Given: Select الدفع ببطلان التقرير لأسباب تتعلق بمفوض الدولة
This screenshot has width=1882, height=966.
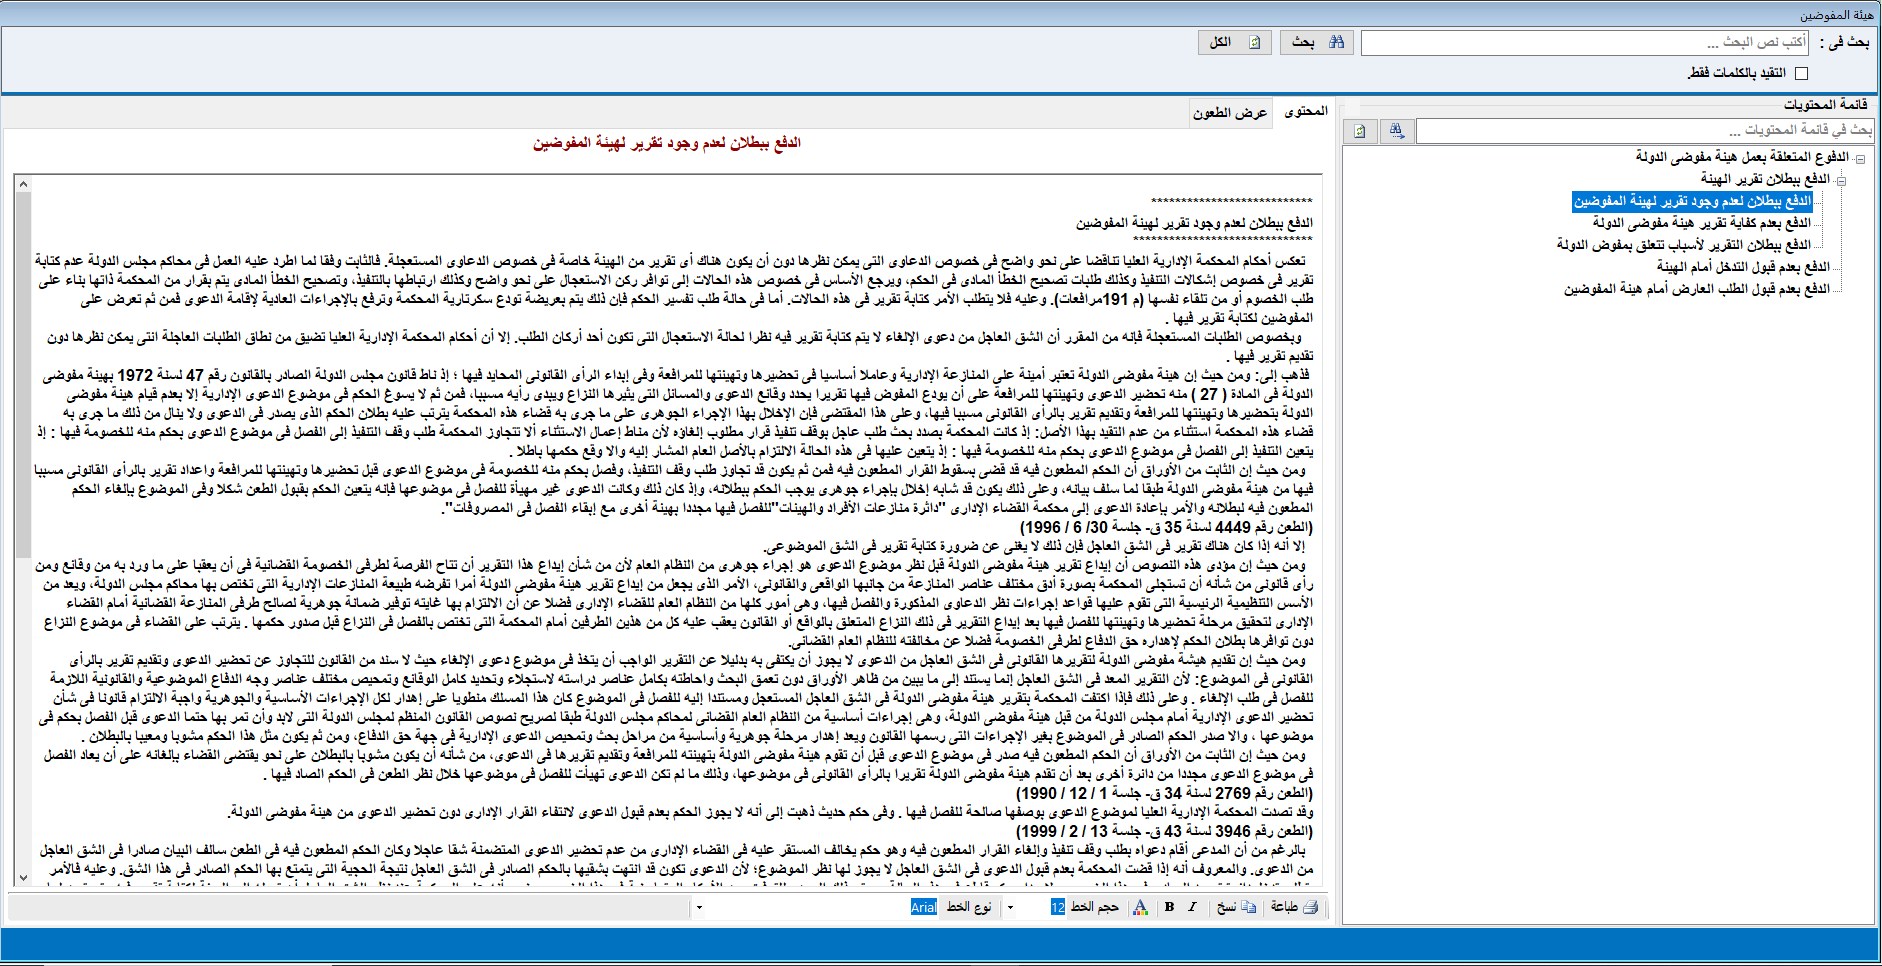Looking at the screenshot, I should [1684, 245].
